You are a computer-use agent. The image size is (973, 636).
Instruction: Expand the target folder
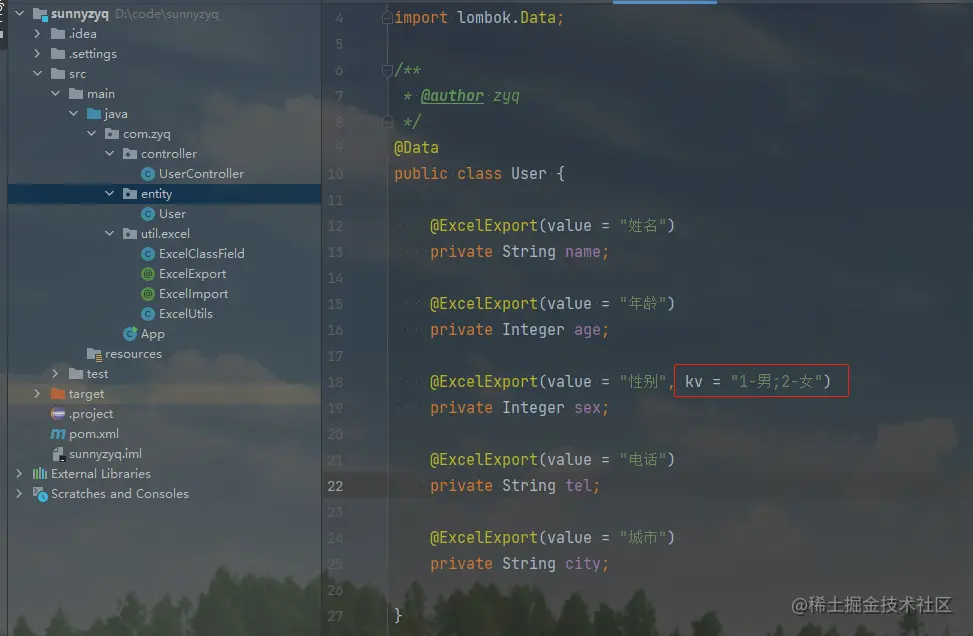pos(37,393)
